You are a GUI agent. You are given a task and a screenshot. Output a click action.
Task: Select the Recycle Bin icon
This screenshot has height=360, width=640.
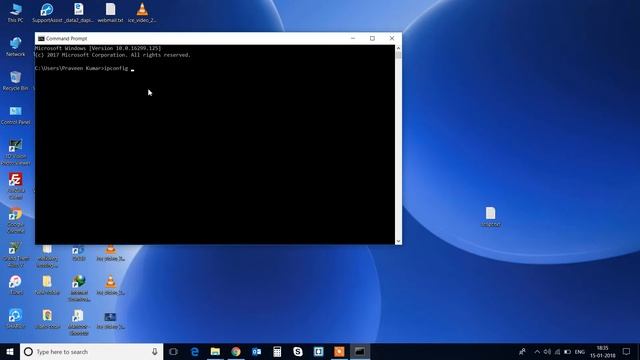click(x=16, y=80)
